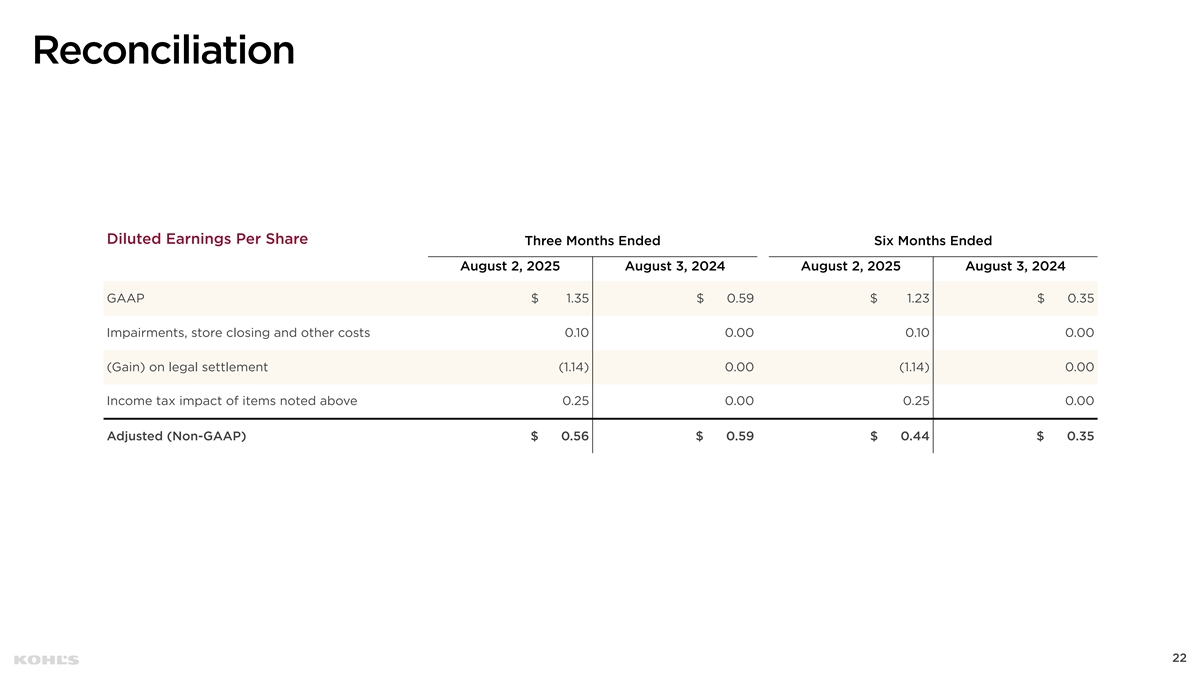Viewport: 1200px width, 675px height.
Task: Select the adjusted value 0.56
Action: 575,436
